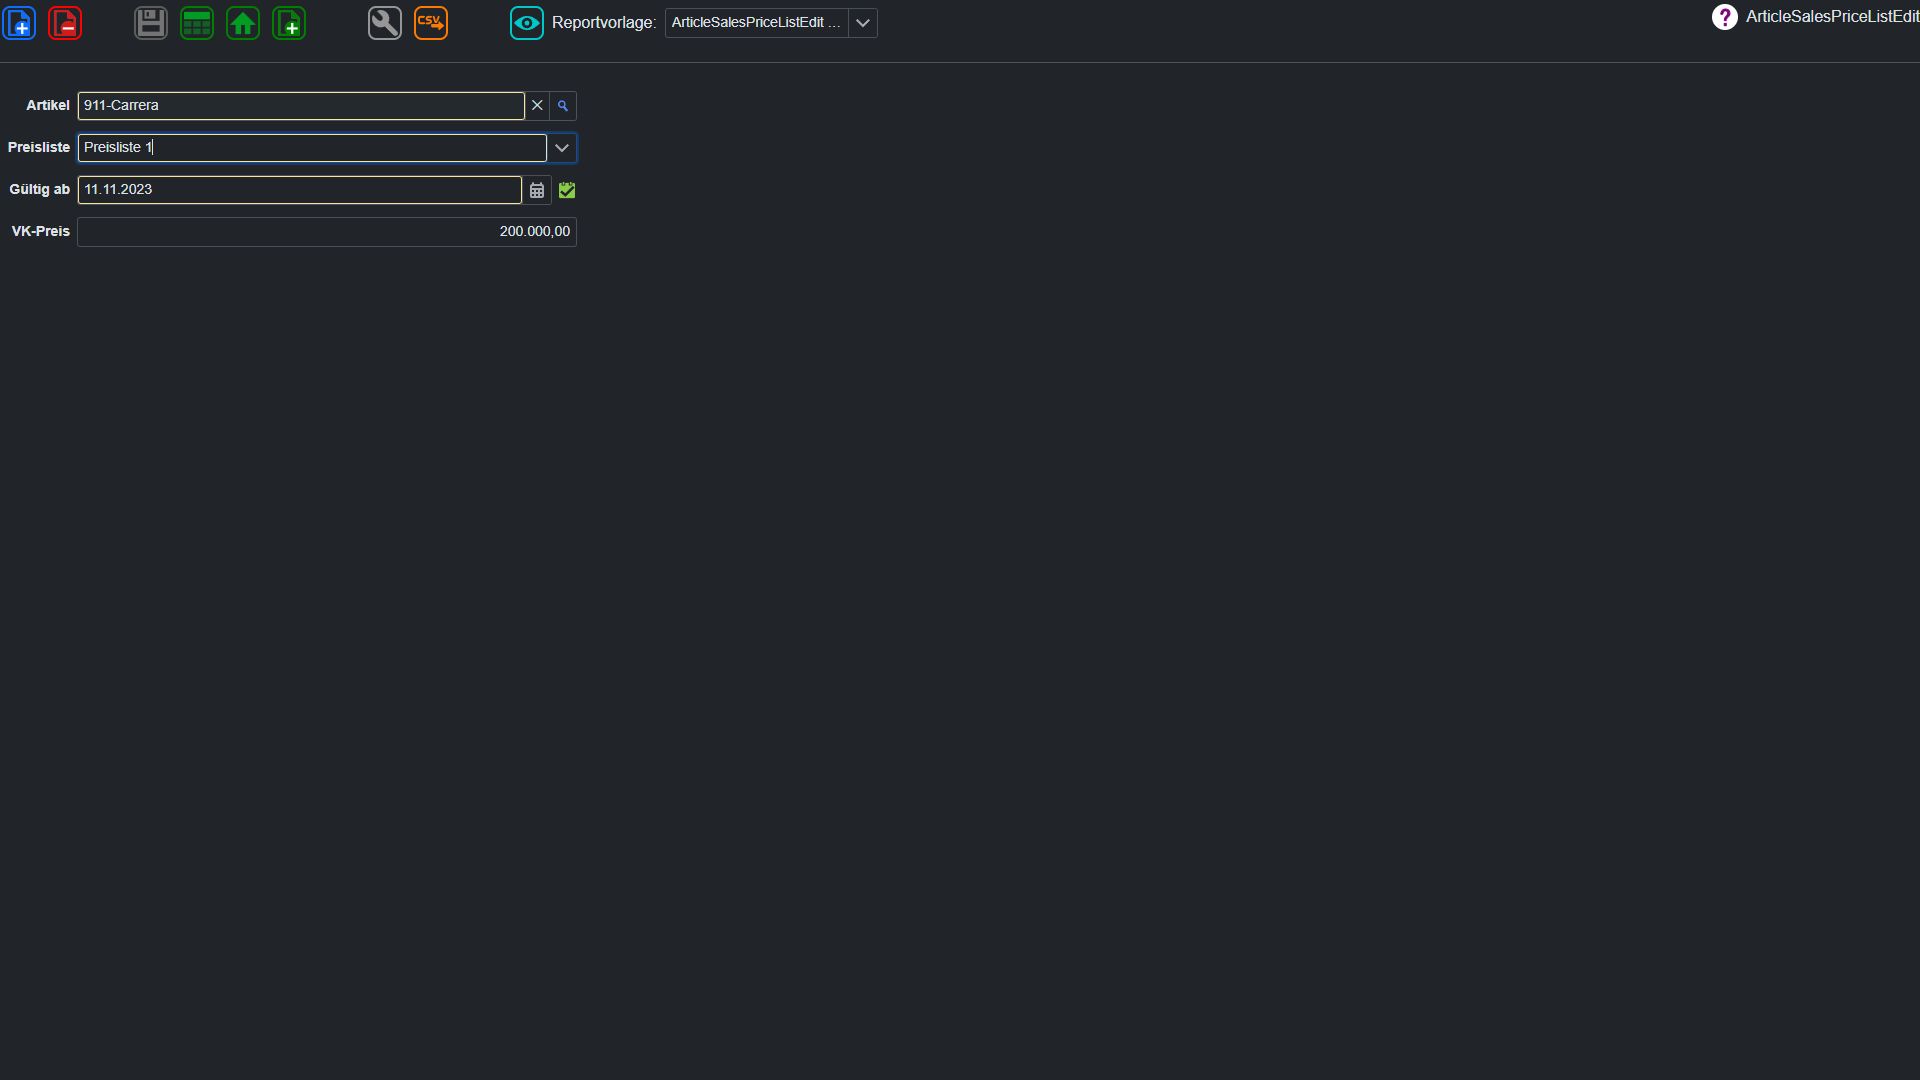The width and height of the screenshot is (1920, 1080).
Task: Click the Preisliste combo box text field
Action: click(312, 148)
